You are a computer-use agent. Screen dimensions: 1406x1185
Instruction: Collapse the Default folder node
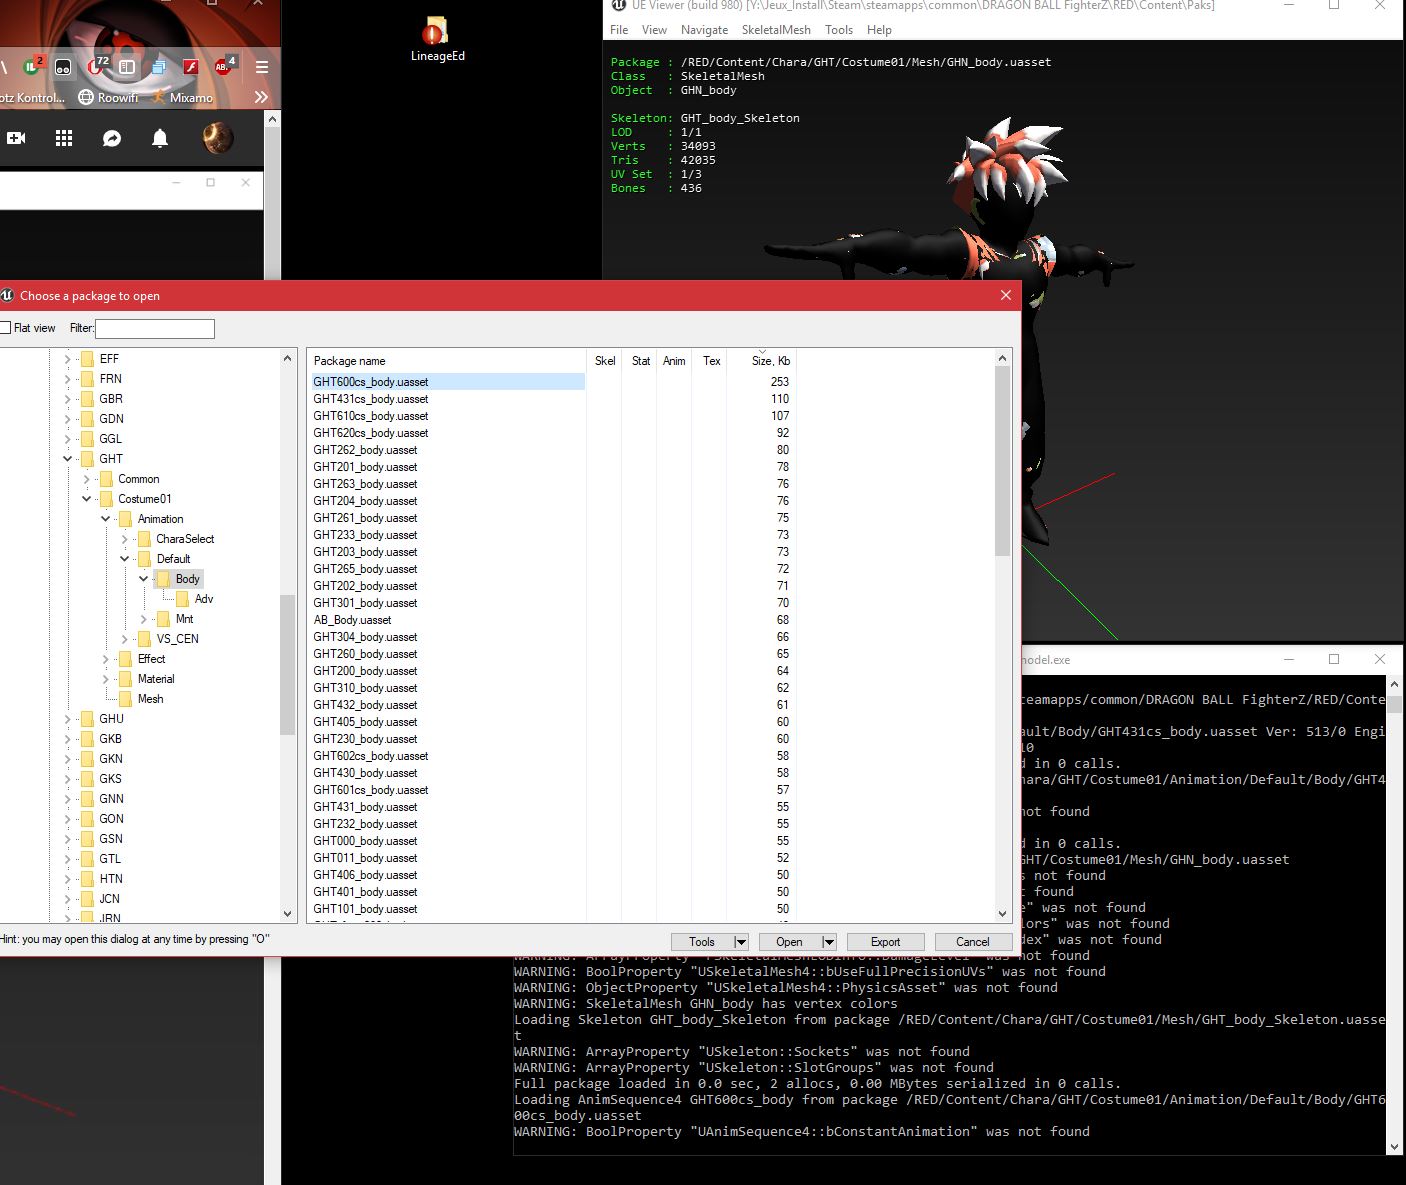(x=125, y=559)
